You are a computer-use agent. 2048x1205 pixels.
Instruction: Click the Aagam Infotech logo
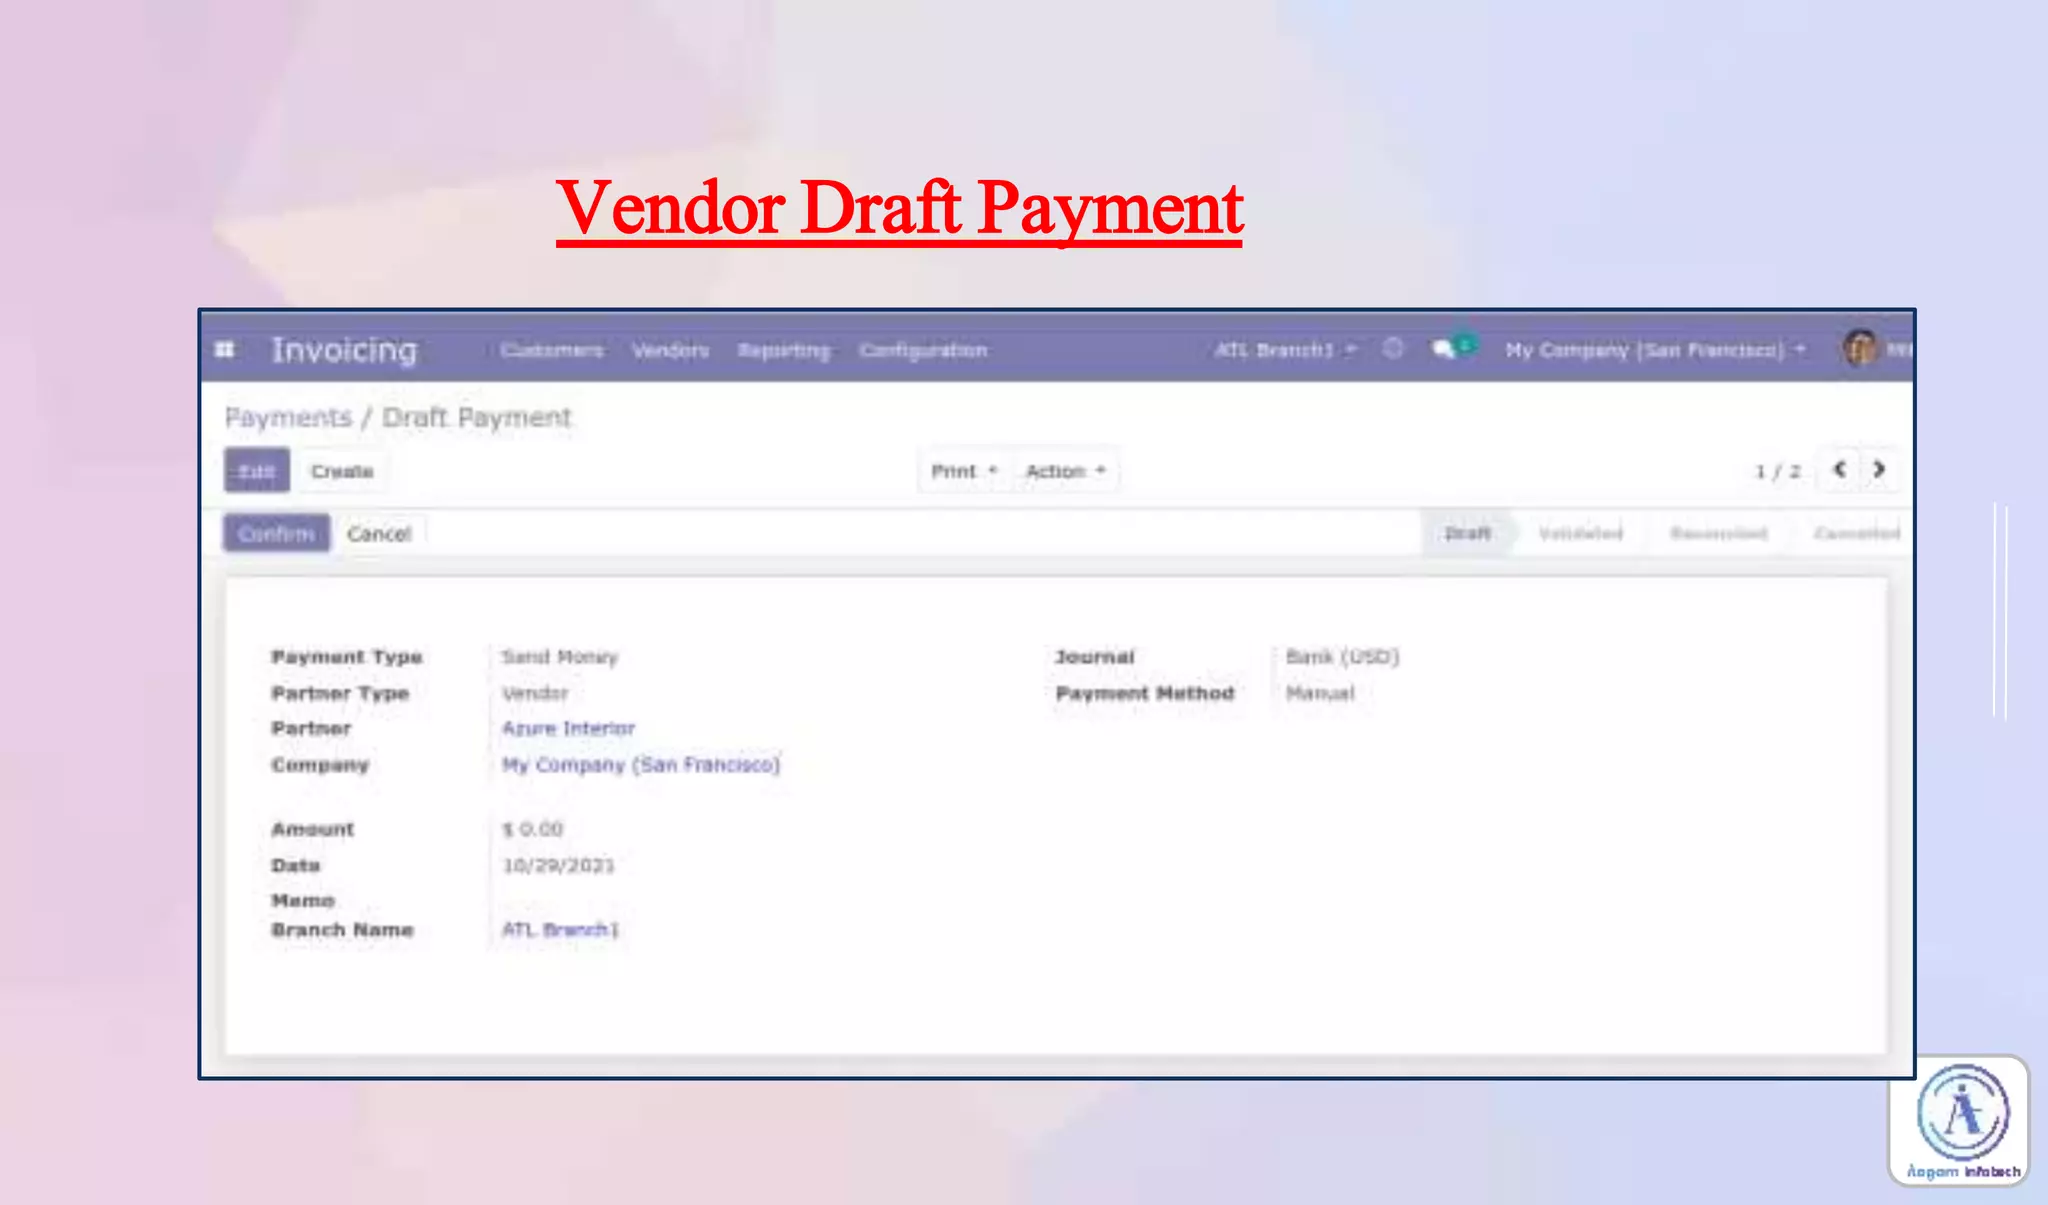[x=1961, y=1121]
